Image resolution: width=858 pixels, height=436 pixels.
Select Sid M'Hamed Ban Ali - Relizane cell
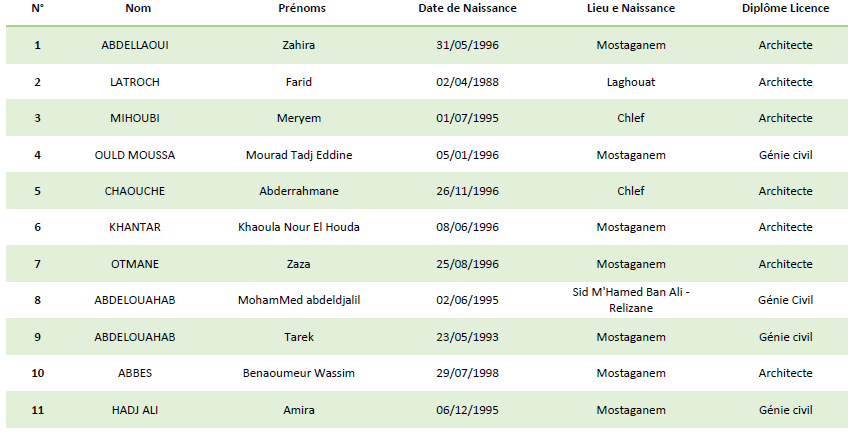631,300
